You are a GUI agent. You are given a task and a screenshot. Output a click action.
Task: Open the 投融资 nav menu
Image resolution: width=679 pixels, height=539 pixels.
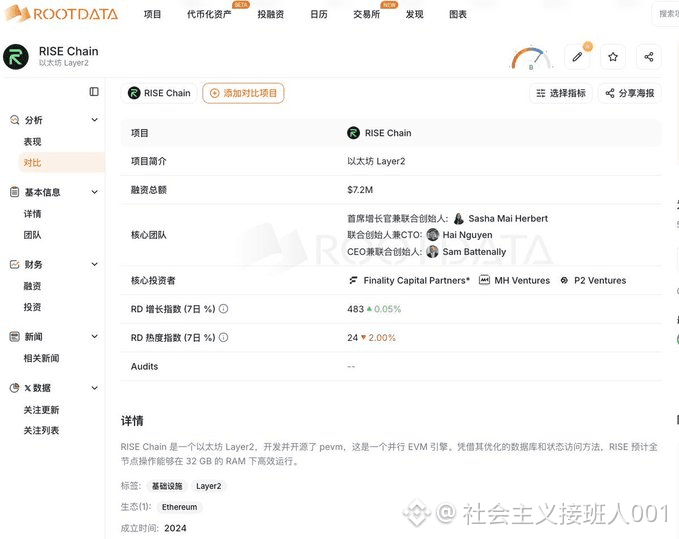click(x=271, y=14)
